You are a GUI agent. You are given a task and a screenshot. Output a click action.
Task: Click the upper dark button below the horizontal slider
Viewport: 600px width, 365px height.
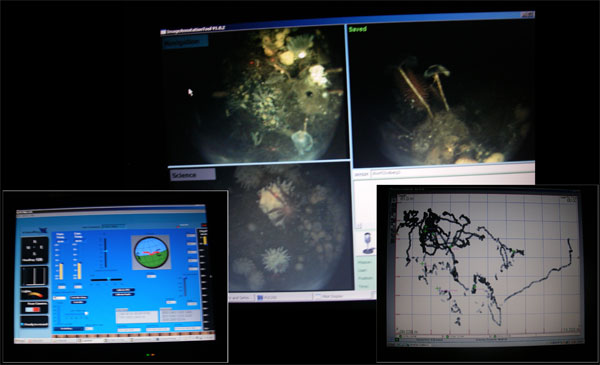tap(123, 290)
